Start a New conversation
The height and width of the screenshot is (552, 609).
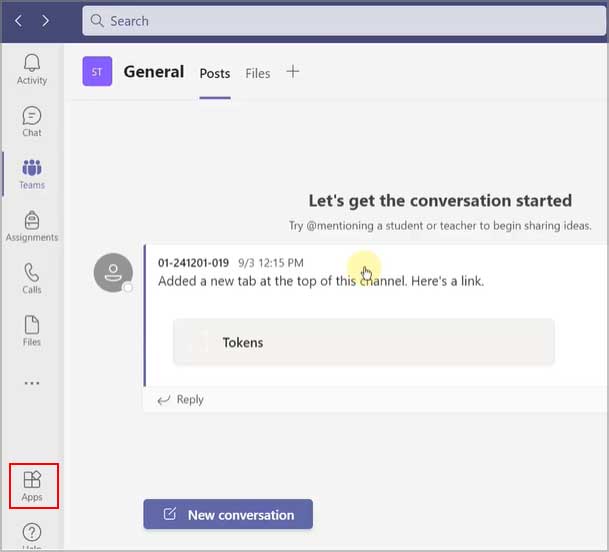(228, 515)
